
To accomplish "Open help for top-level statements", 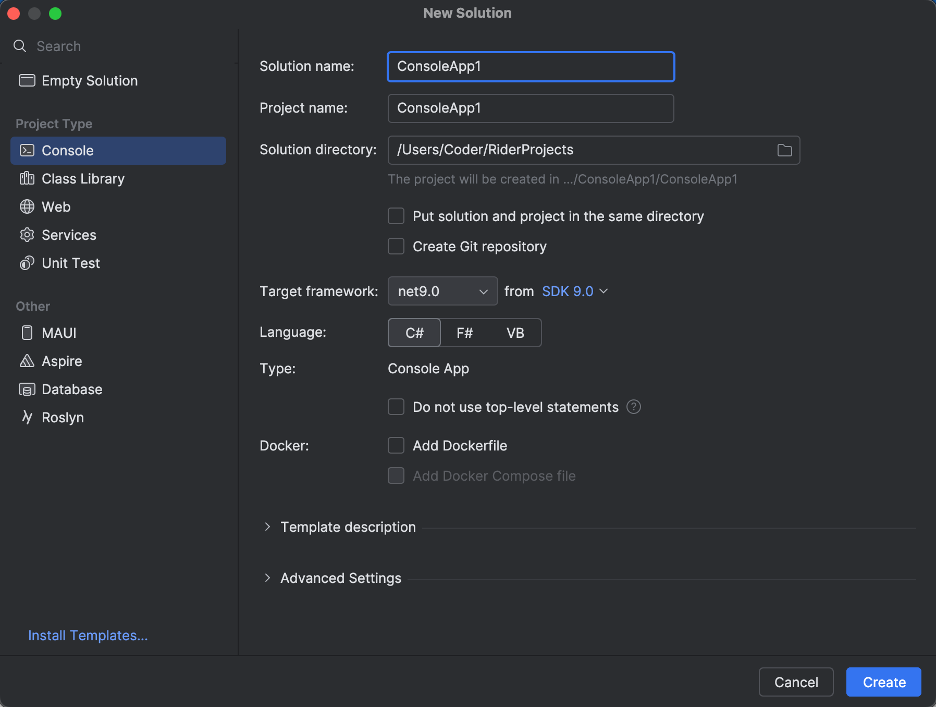I will 633,407.
